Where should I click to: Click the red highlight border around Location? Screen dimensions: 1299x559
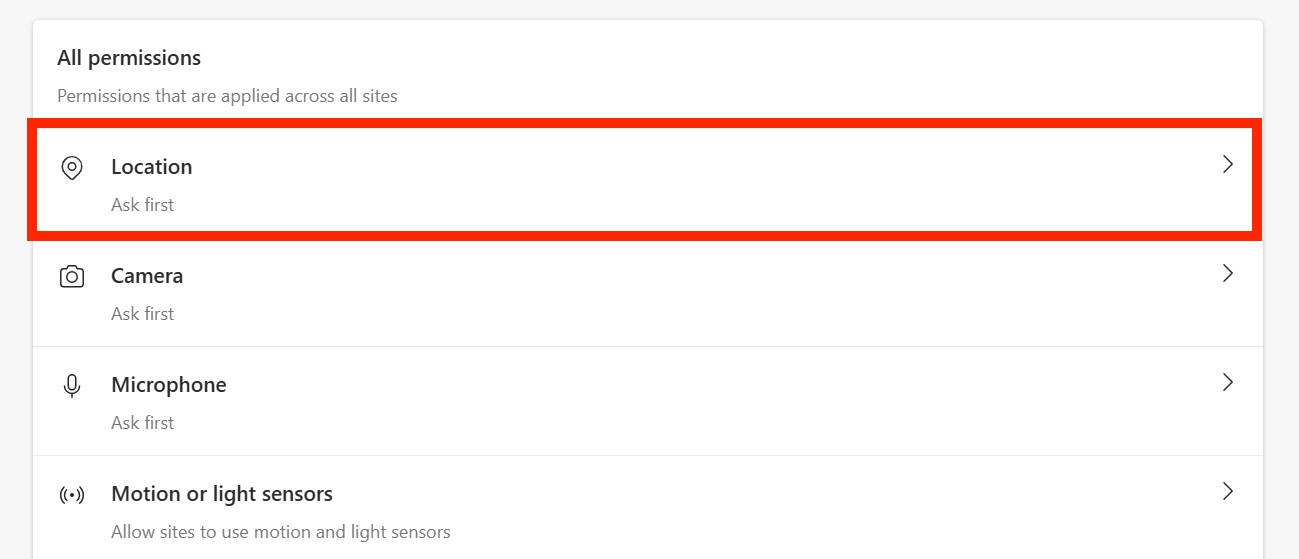click(x=644, y=123)
